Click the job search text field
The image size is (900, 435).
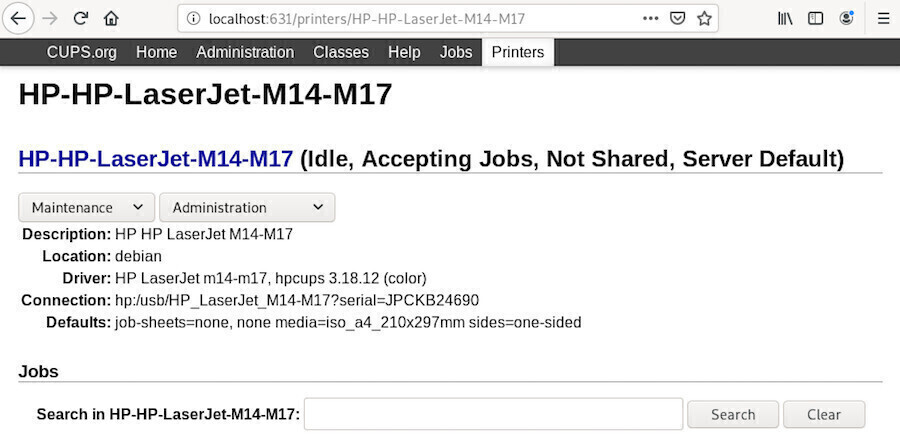point(493,414)
